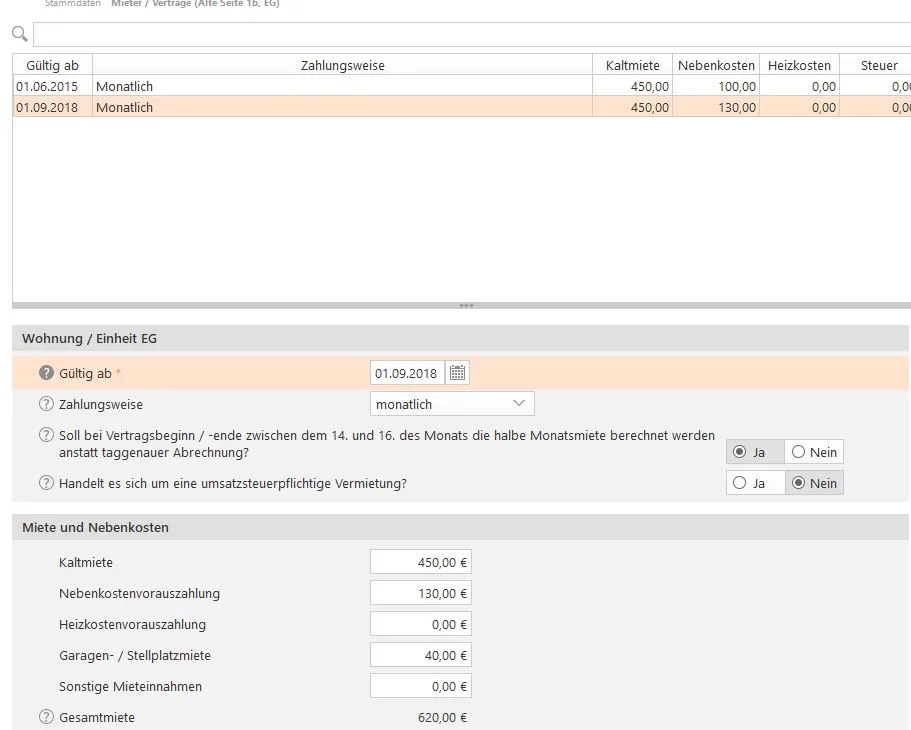Click the Nebenkostenvorauszahlung amount field
The image size is (911, 730).
(x=420, y=593)
